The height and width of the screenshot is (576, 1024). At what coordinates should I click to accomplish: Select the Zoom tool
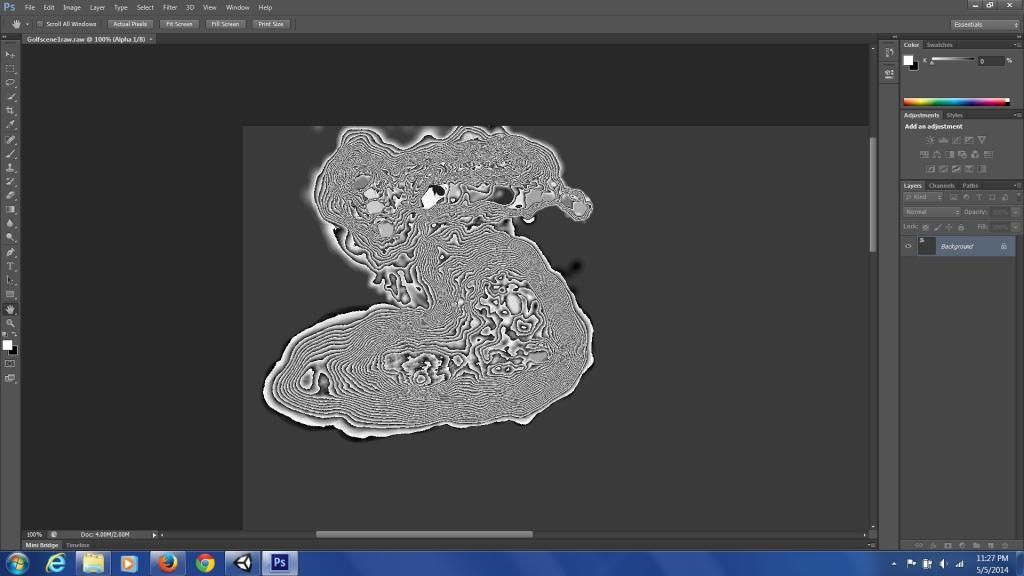click(11, 323)
